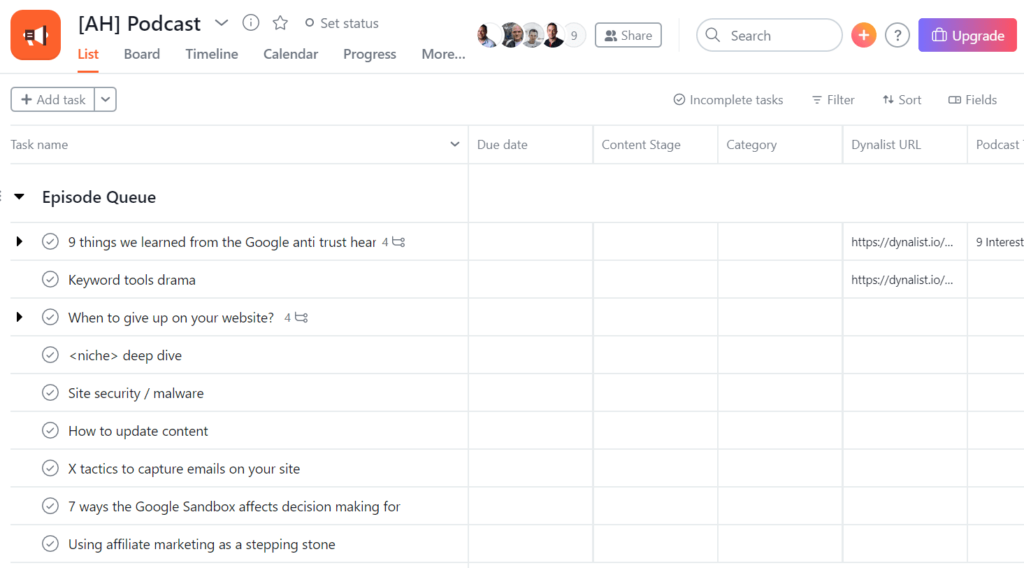
Task: Switch to the Calendar tab
Action: 291,54
